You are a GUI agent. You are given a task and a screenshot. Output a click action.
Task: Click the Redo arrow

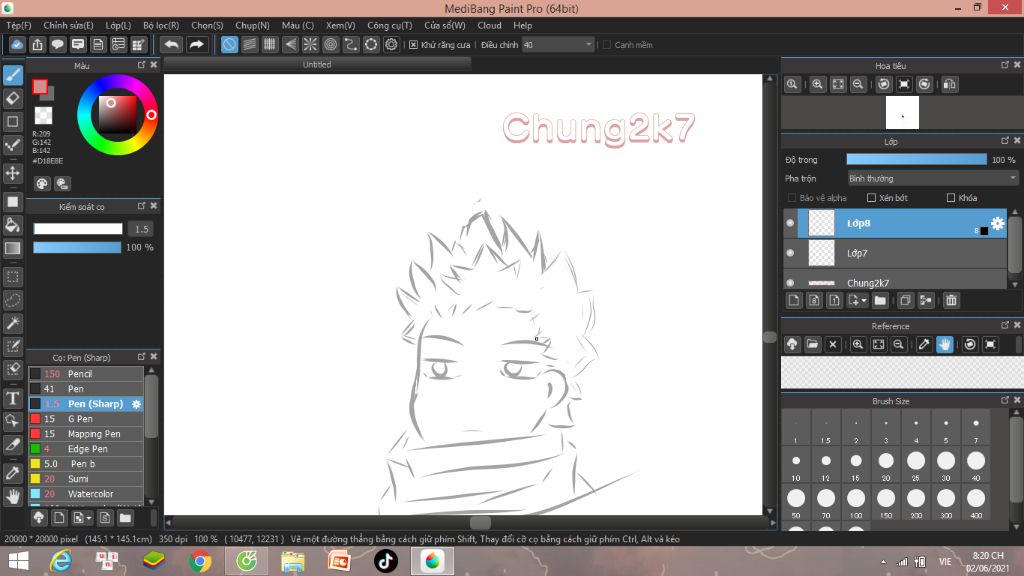pos(196,44)
